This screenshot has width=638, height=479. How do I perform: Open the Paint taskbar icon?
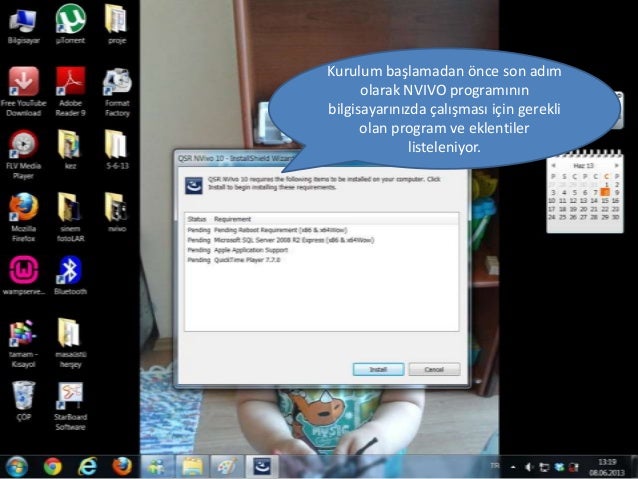coord(227,466)
